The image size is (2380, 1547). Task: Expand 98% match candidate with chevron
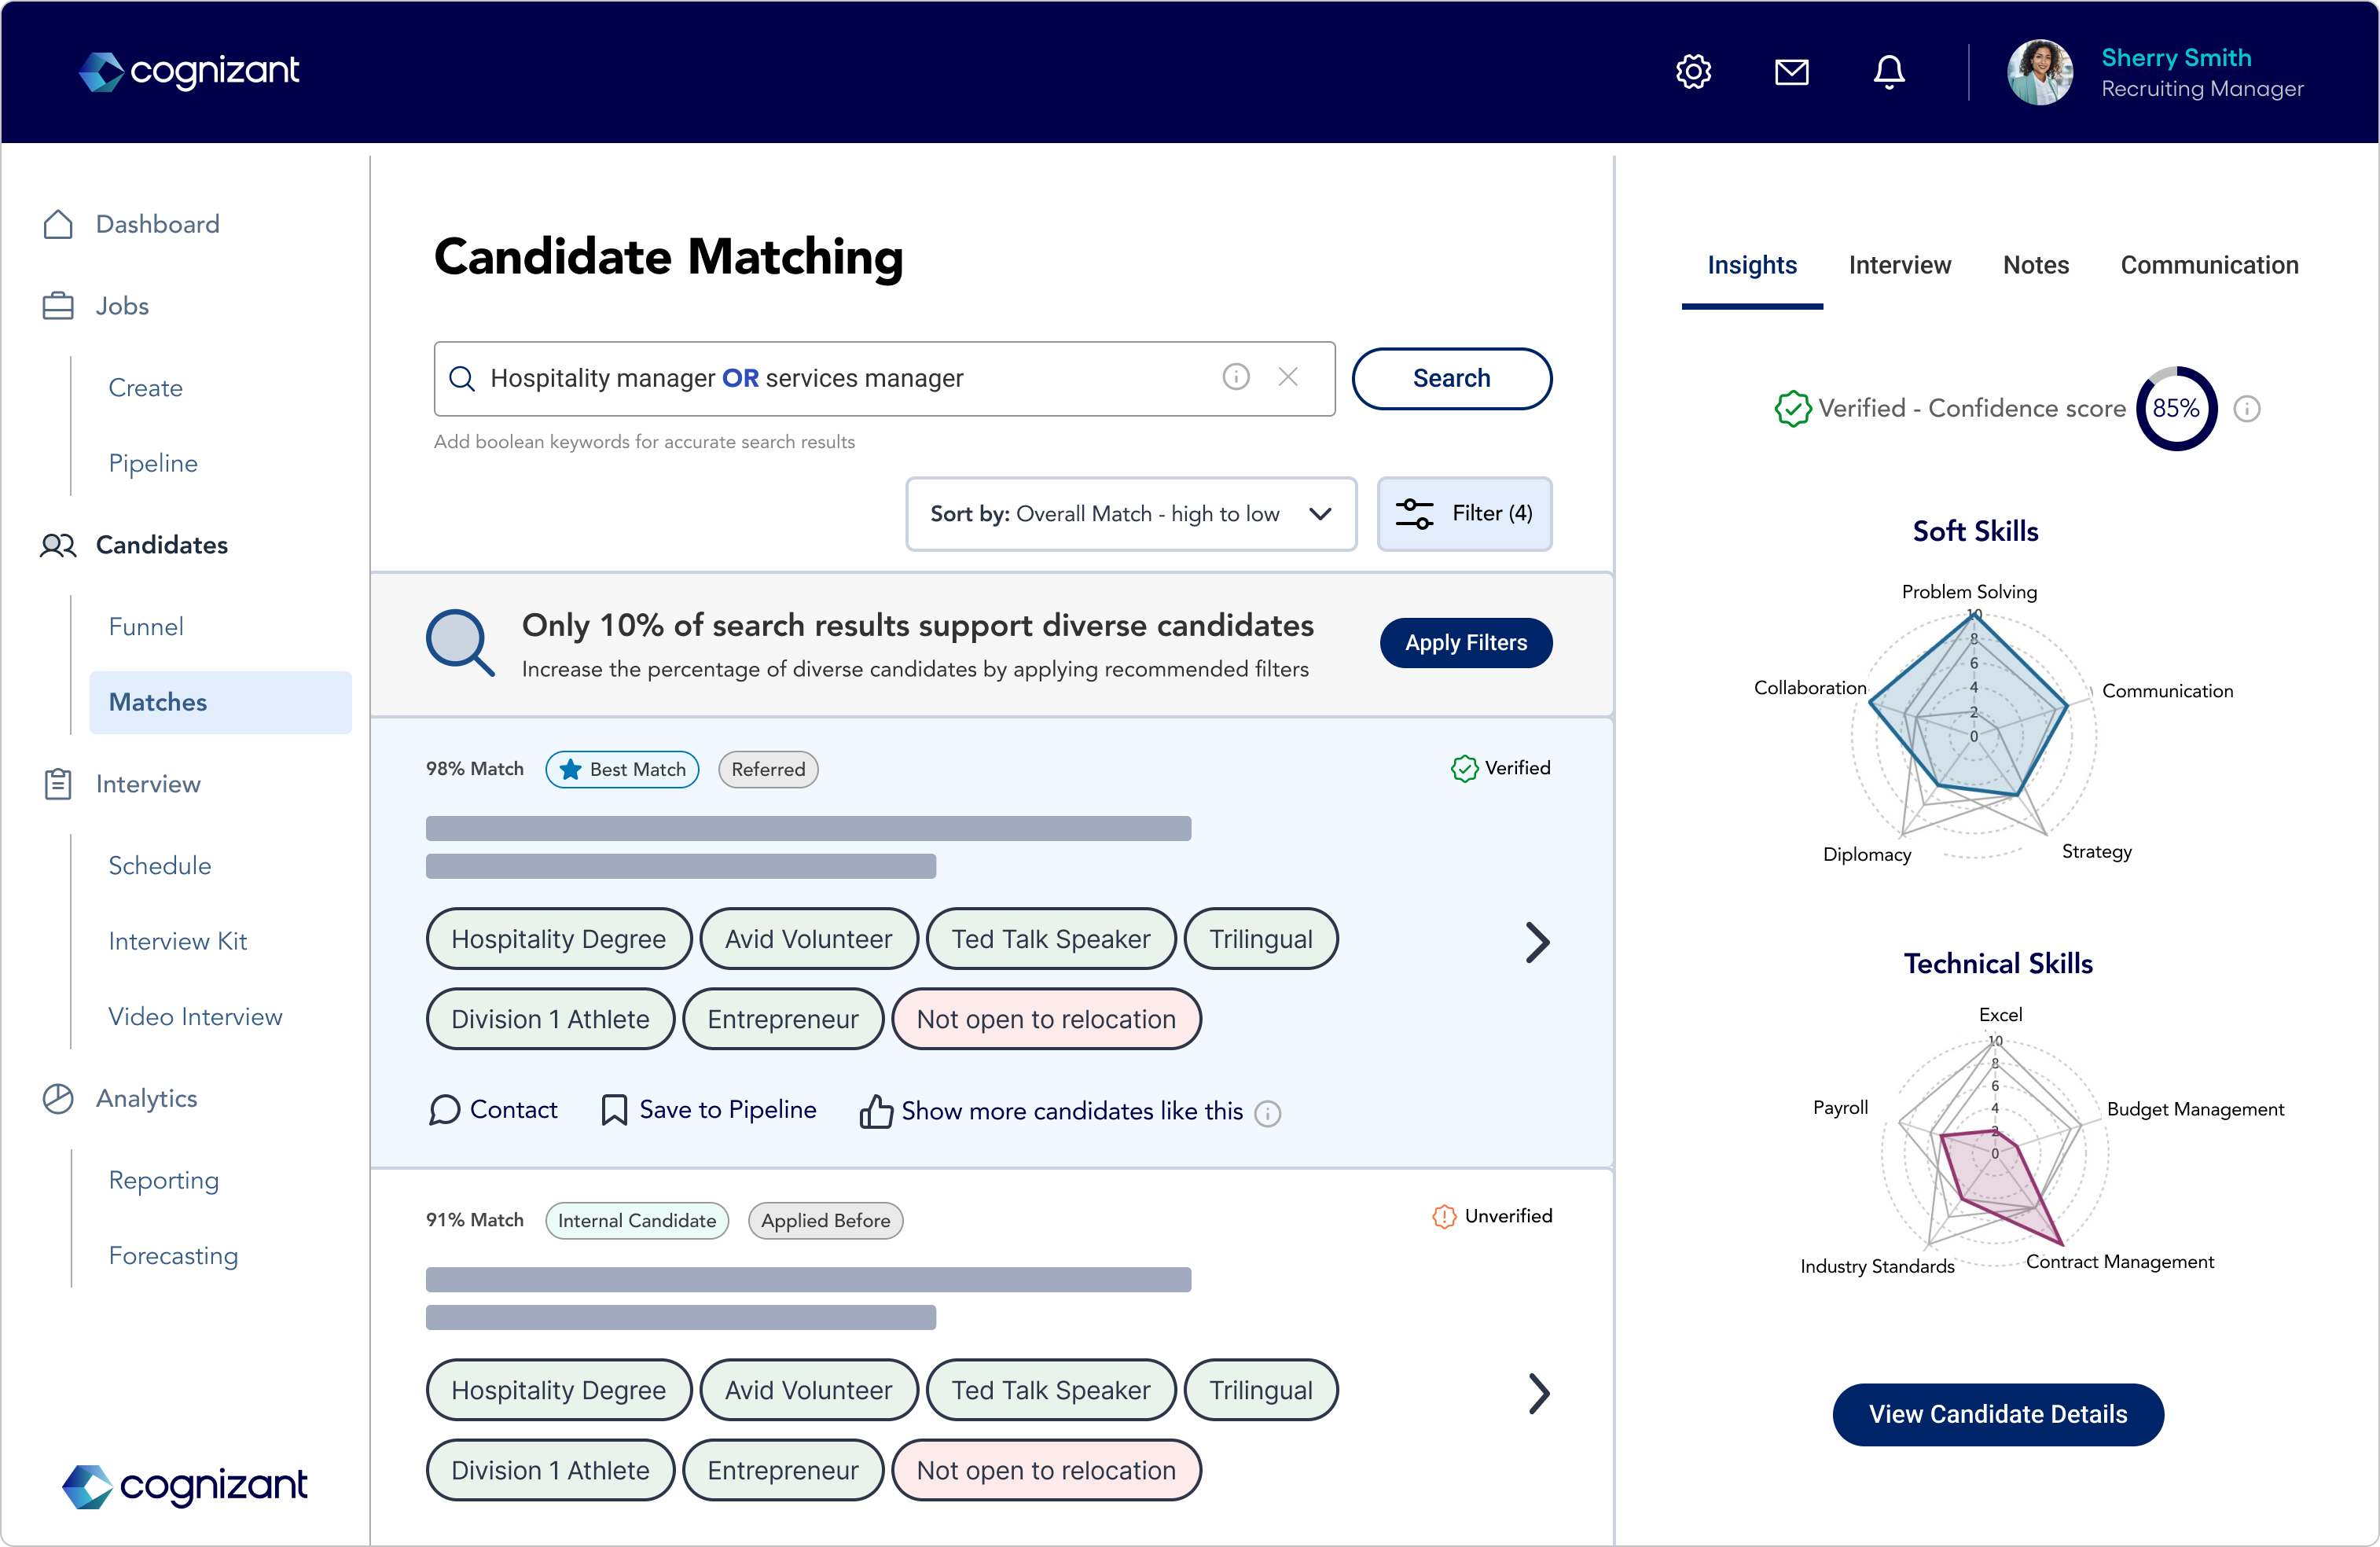1537,942
